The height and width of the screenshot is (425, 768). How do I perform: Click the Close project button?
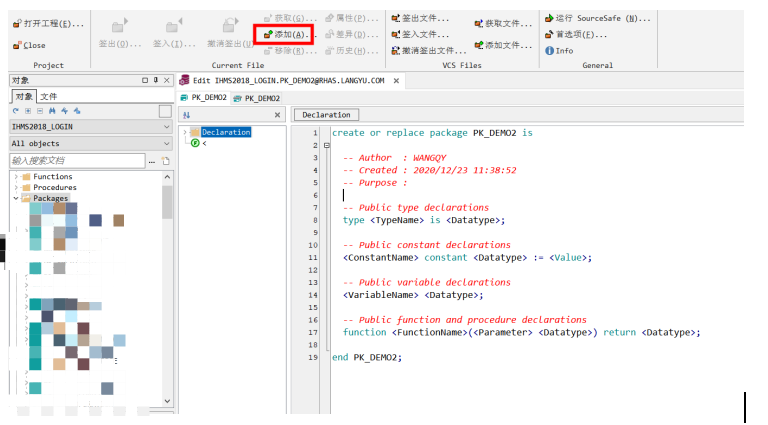[29, 45]
